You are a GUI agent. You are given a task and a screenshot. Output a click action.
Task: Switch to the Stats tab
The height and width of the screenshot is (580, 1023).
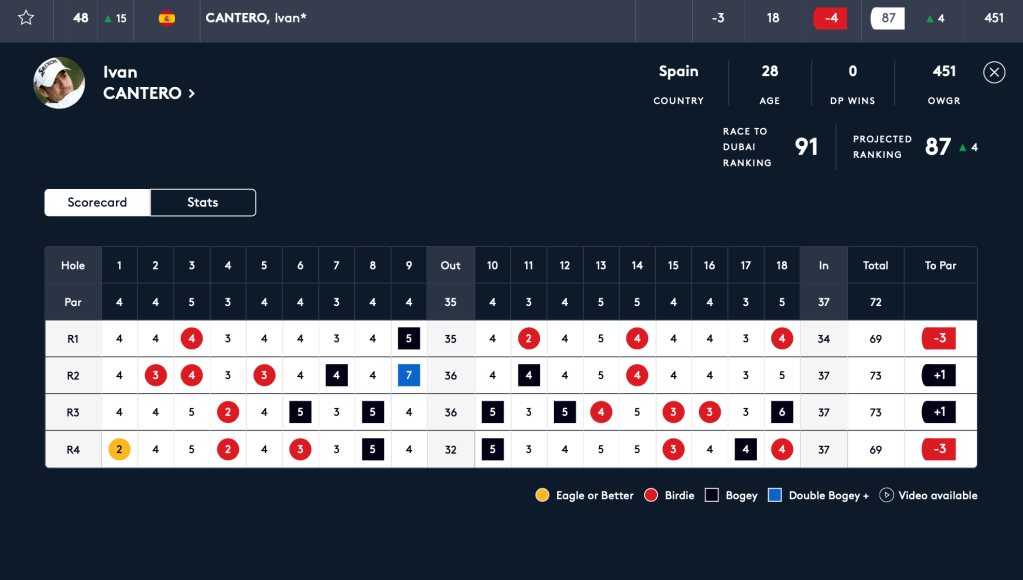tap(203, 202)
